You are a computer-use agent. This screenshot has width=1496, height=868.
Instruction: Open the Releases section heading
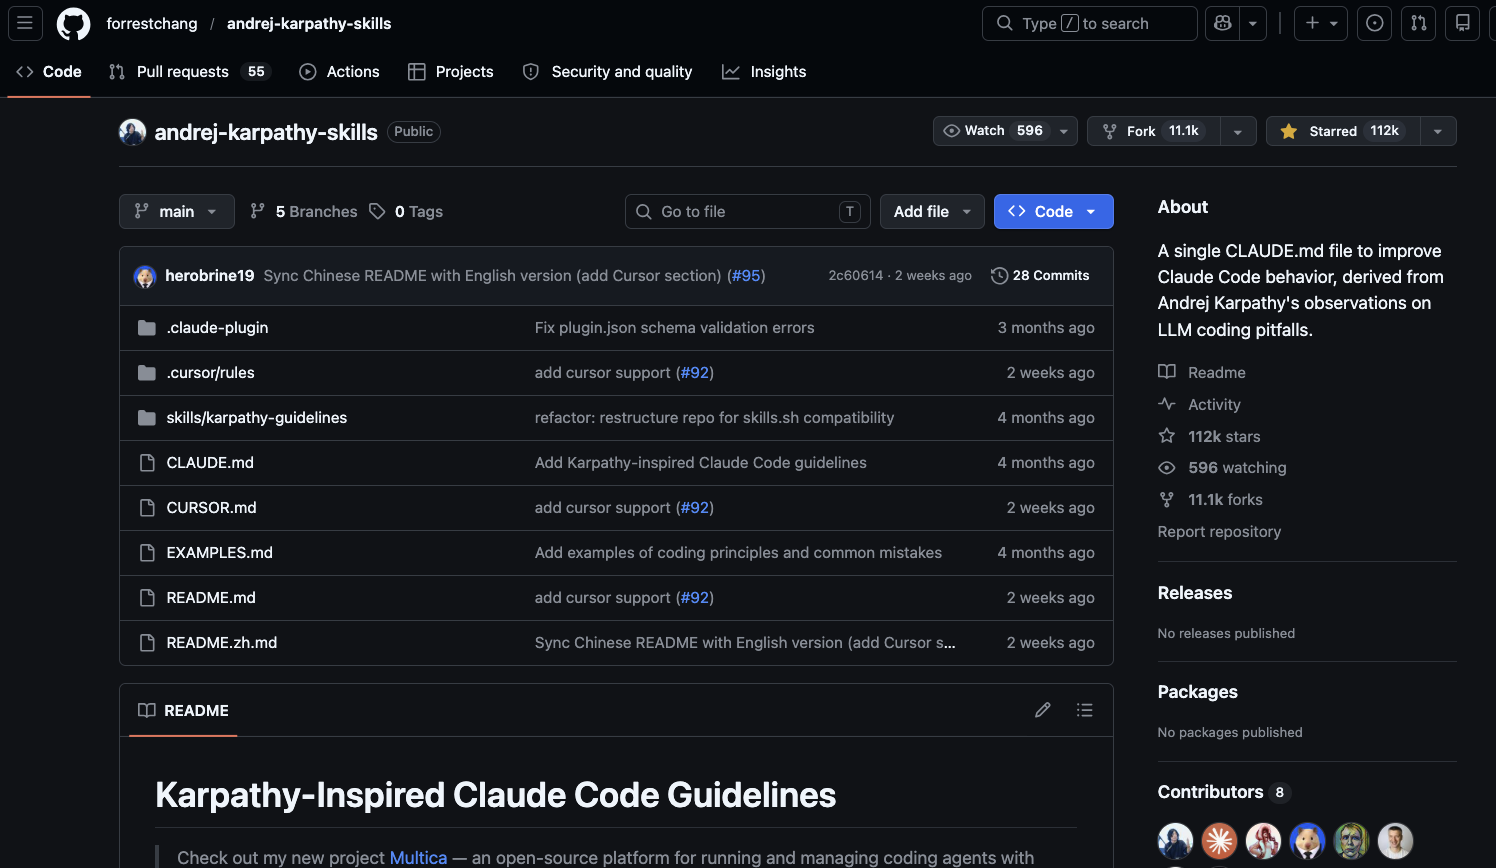(x=1195, y=593)
